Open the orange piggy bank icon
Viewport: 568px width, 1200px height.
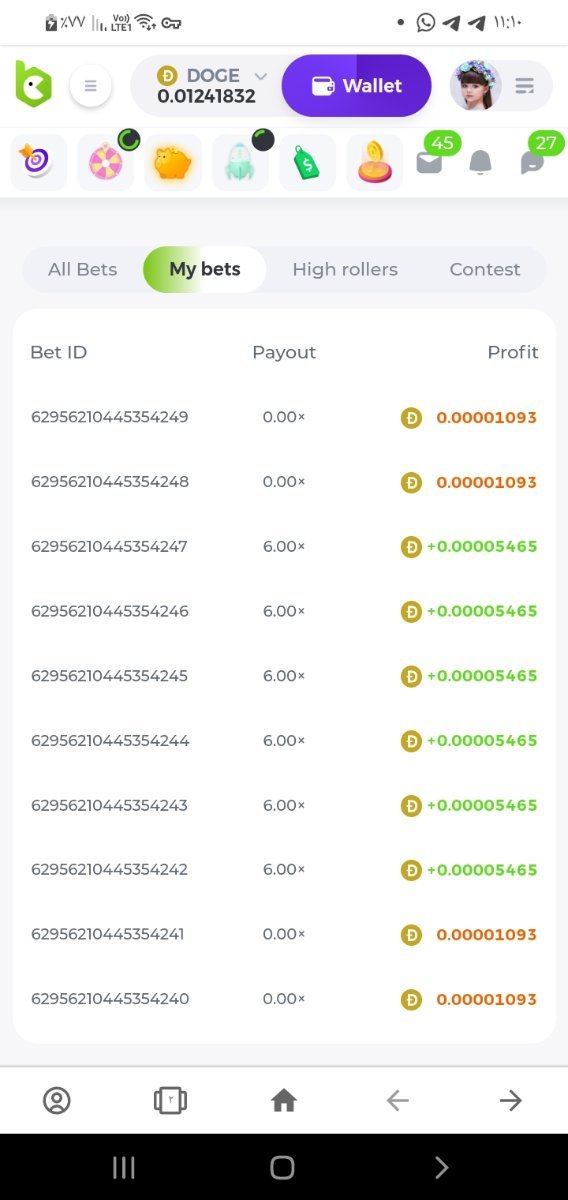pos(172,162)
